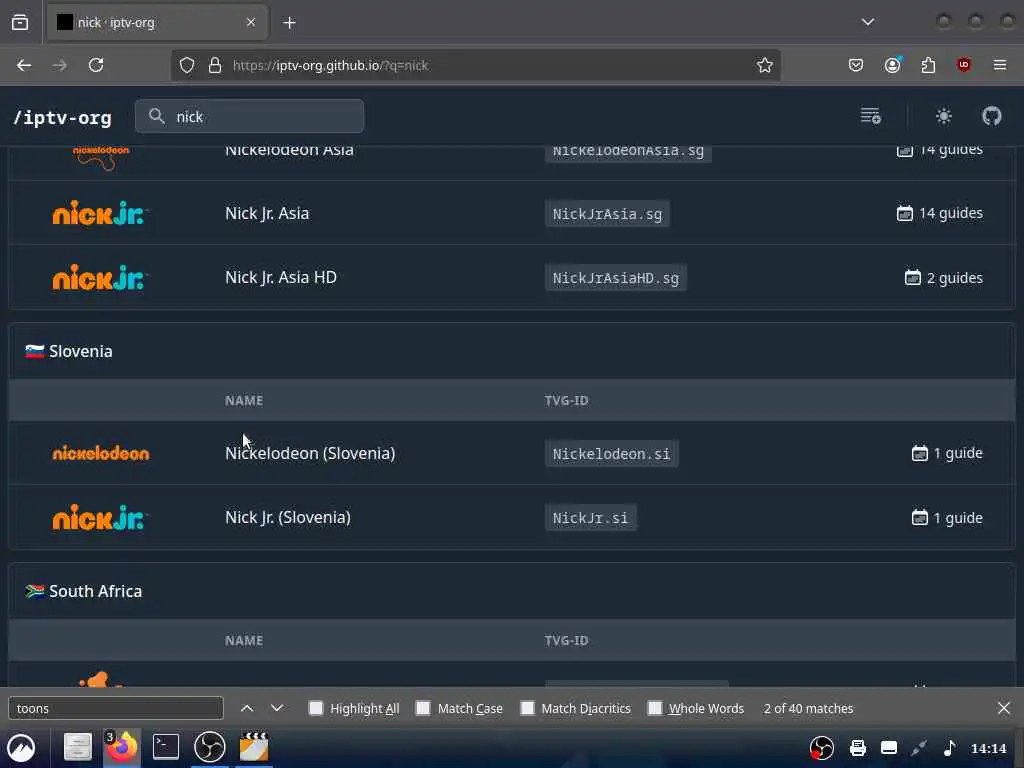Open the uBlock Origin extension
This screenshot has width=1024, height=768.
tap(963, 65)
